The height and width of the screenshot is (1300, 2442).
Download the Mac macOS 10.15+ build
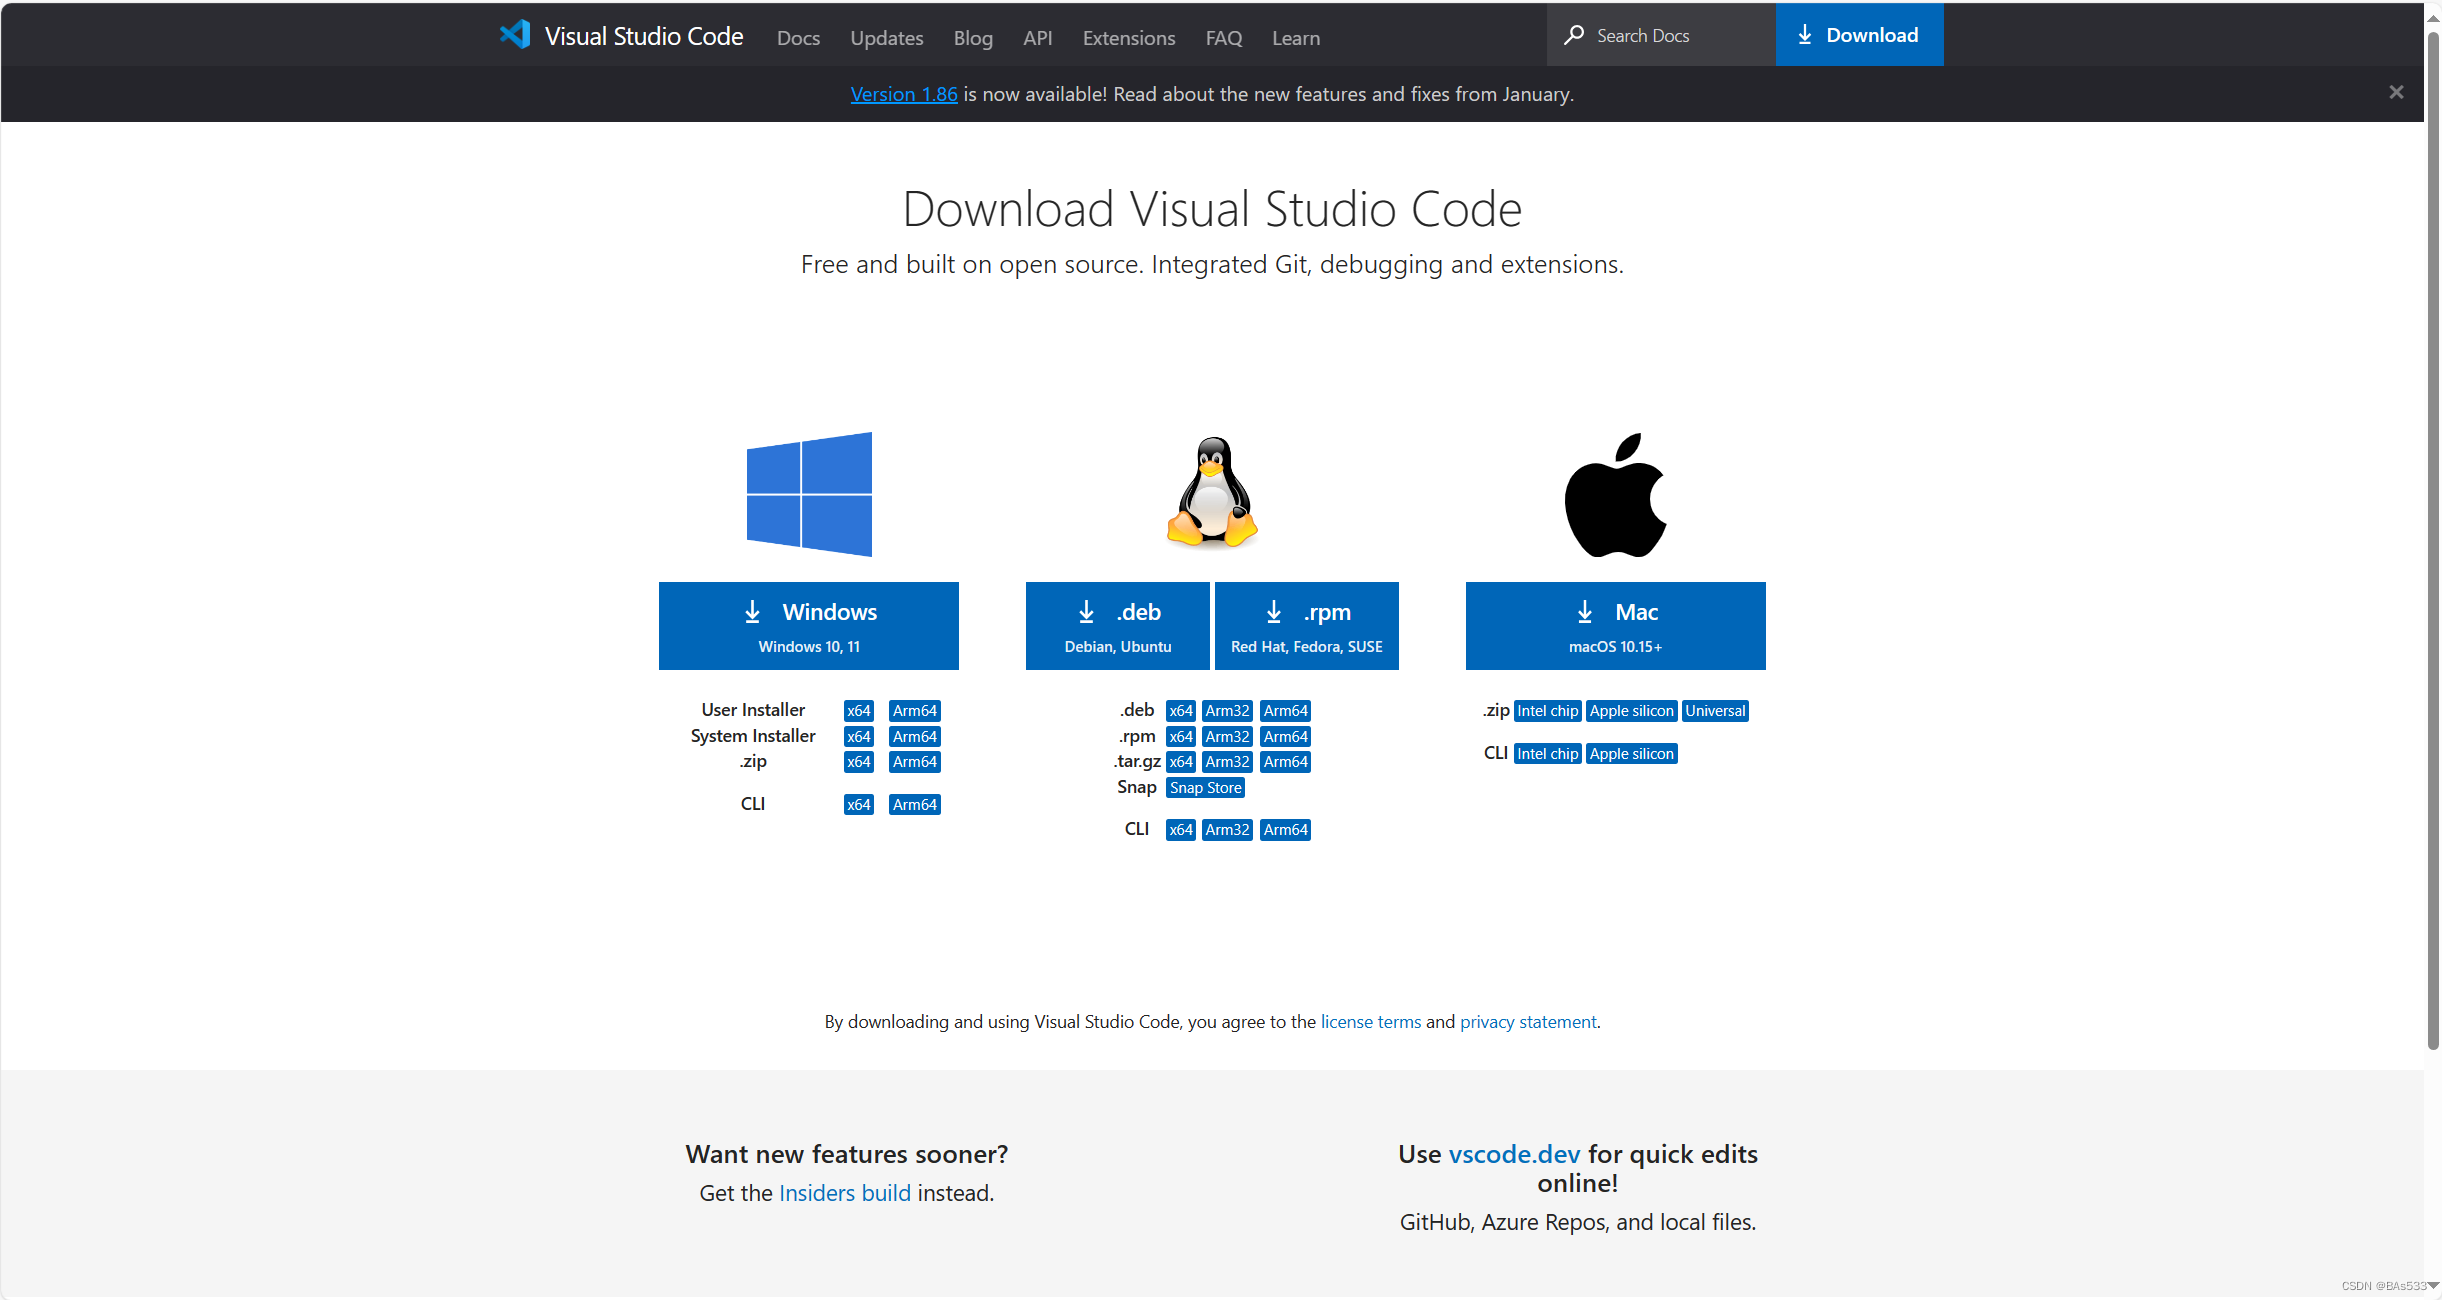[1615, 626]
